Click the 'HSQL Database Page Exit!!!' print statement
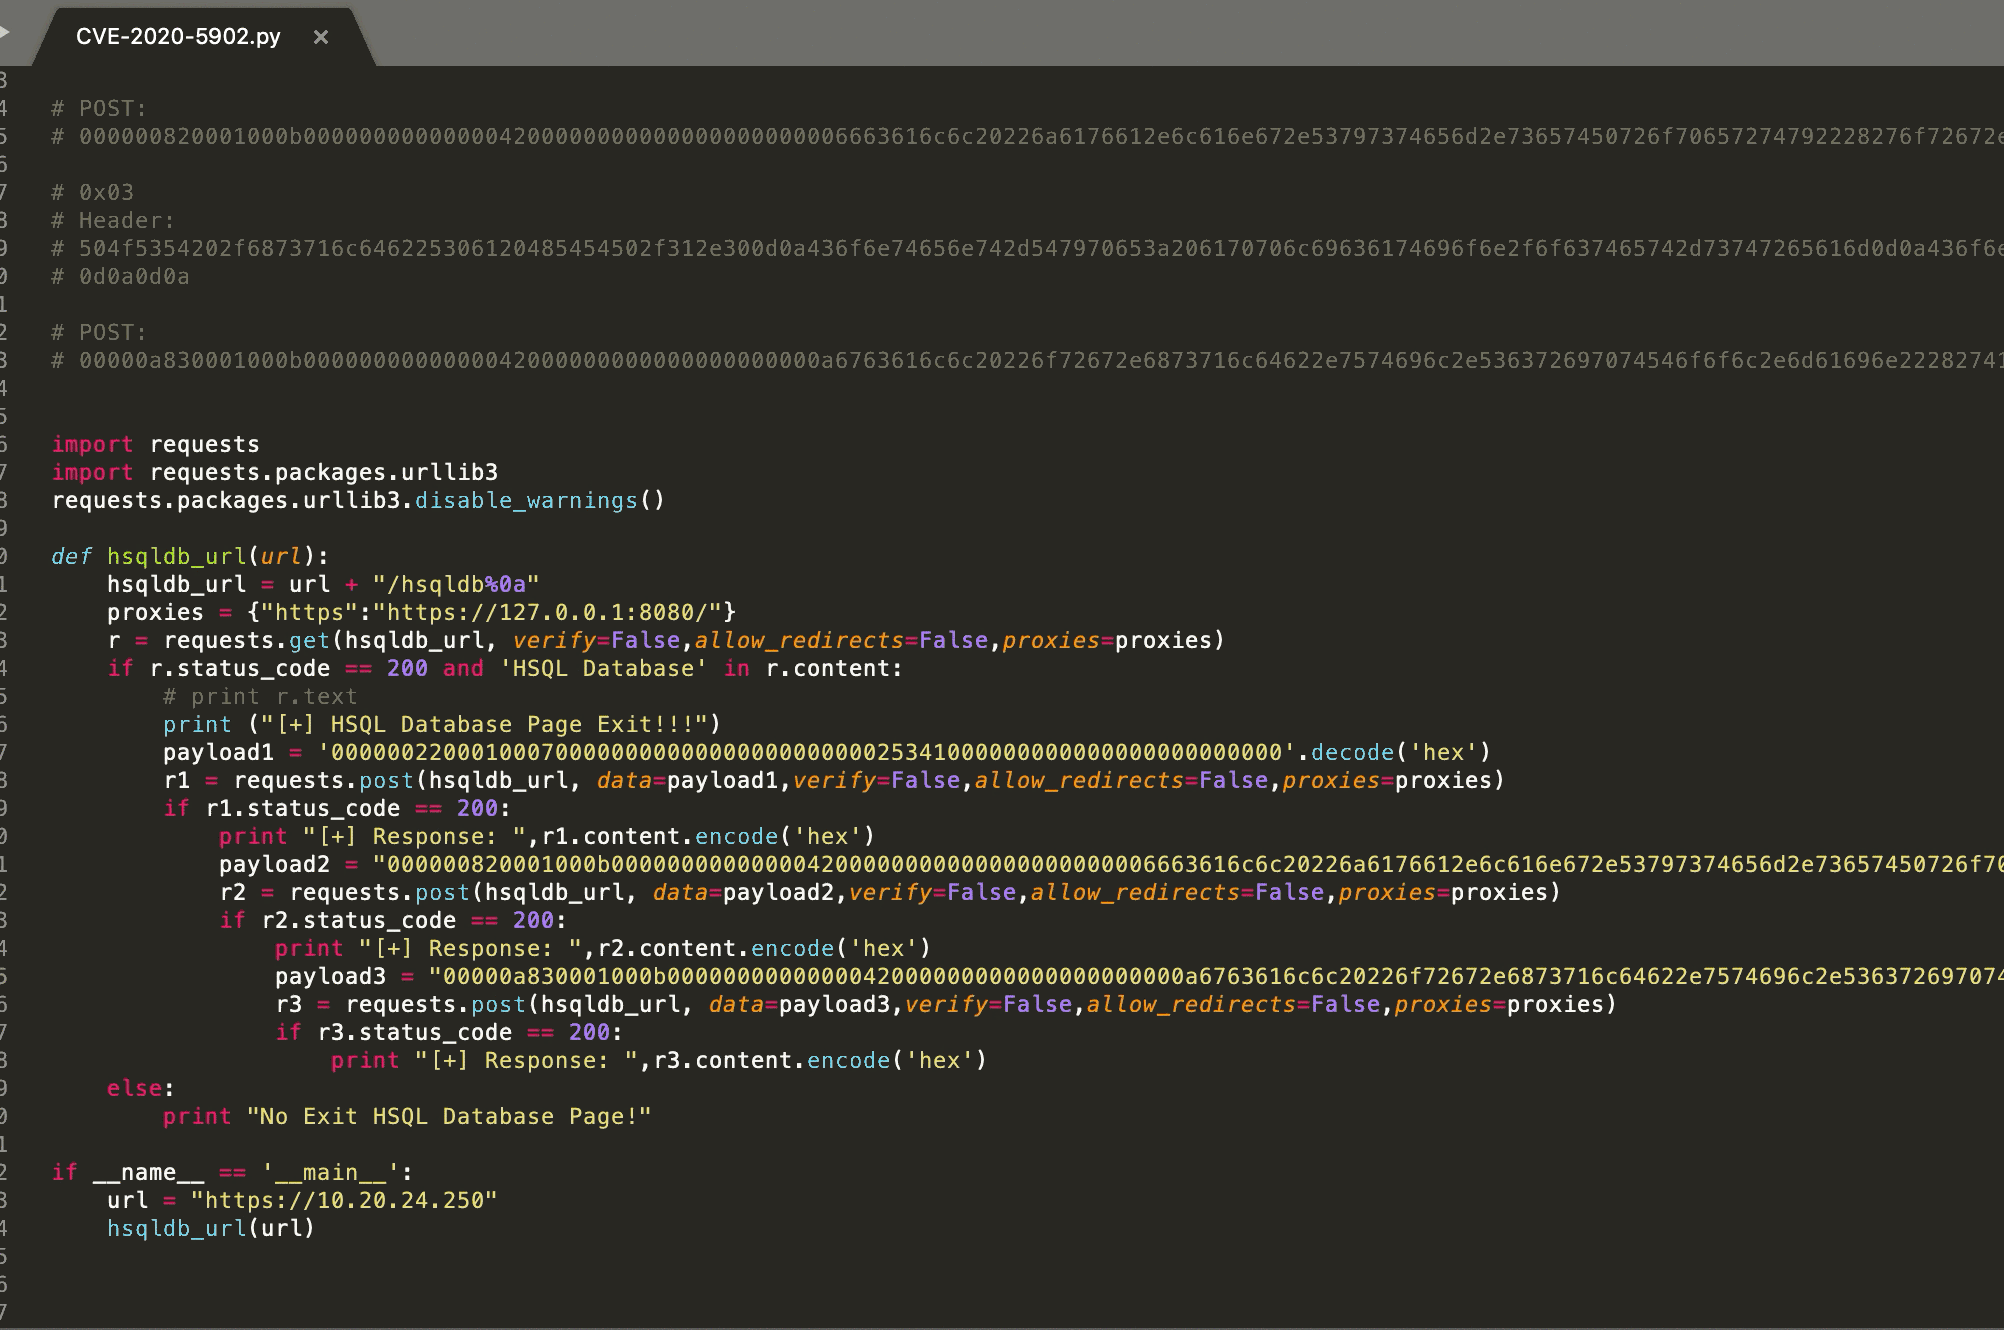Image resolution: width=2004 pixels, height=1330 pixels. click(440, 724)
